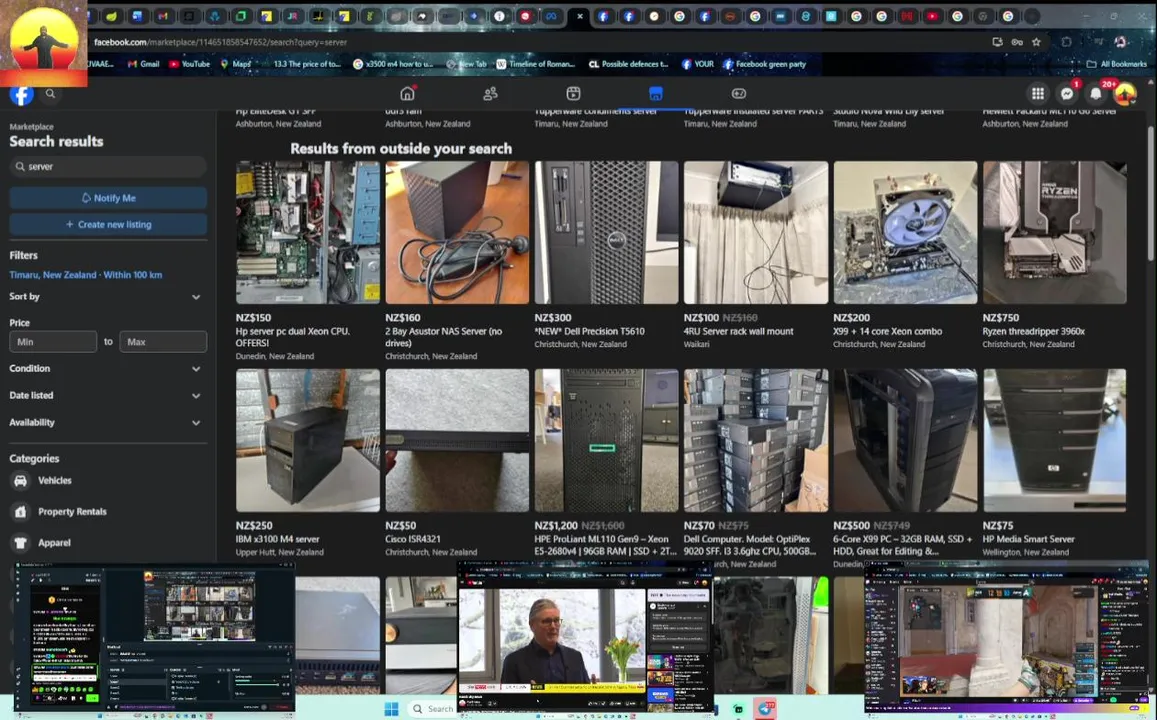The width and height of the screenshot is (1157, 720).
Task: Open the '13.3 The price of to...' bookmark
Action: click(x=307, y=64)
